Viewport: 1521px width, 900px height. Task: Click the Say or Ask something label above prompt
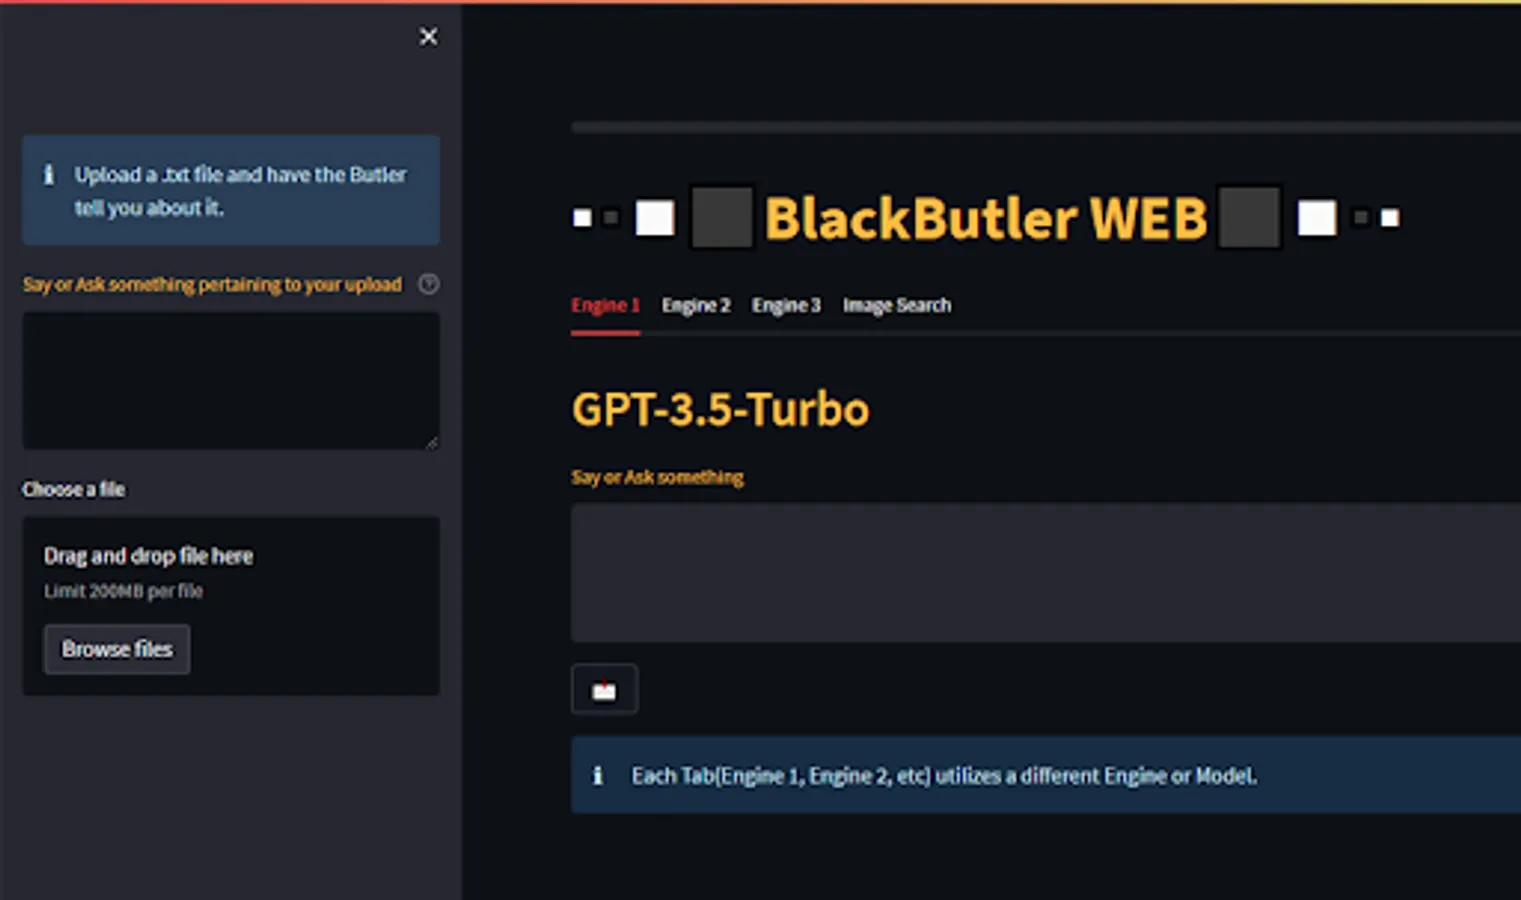click(x=657, y=477)
